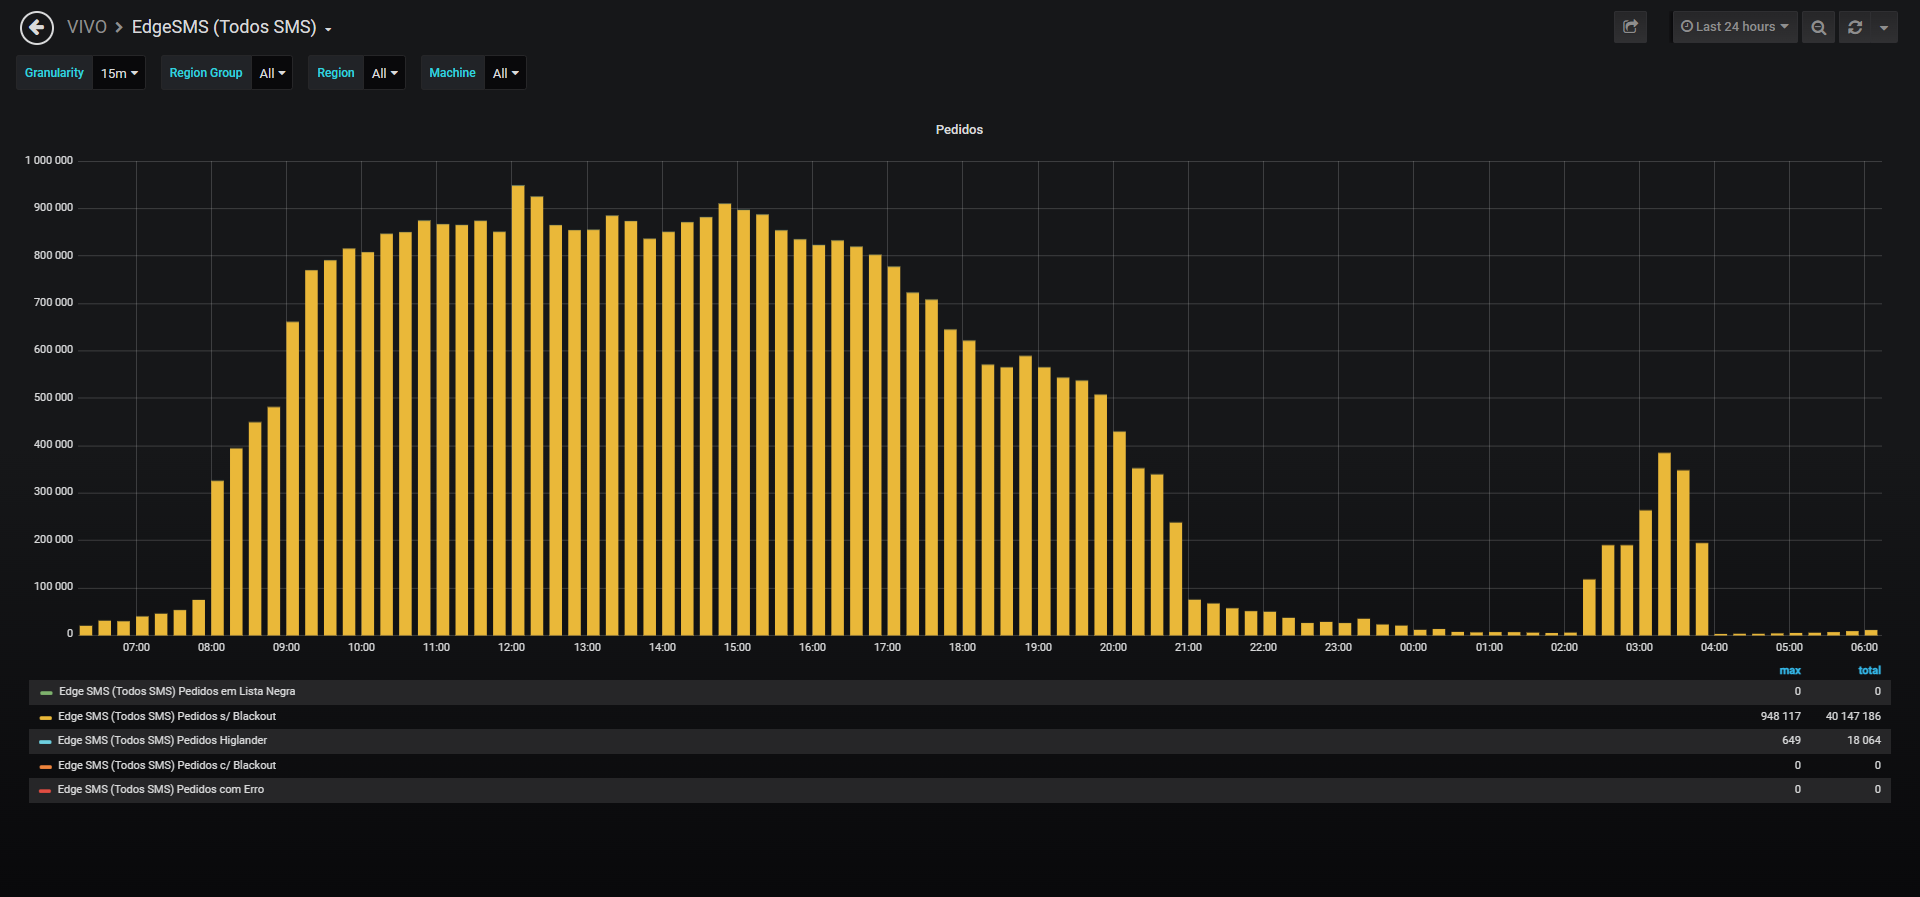1920x897 pixels.
Task: Click the orange swatch for Pedidos c/ Blackout
Action: [45, 766]
